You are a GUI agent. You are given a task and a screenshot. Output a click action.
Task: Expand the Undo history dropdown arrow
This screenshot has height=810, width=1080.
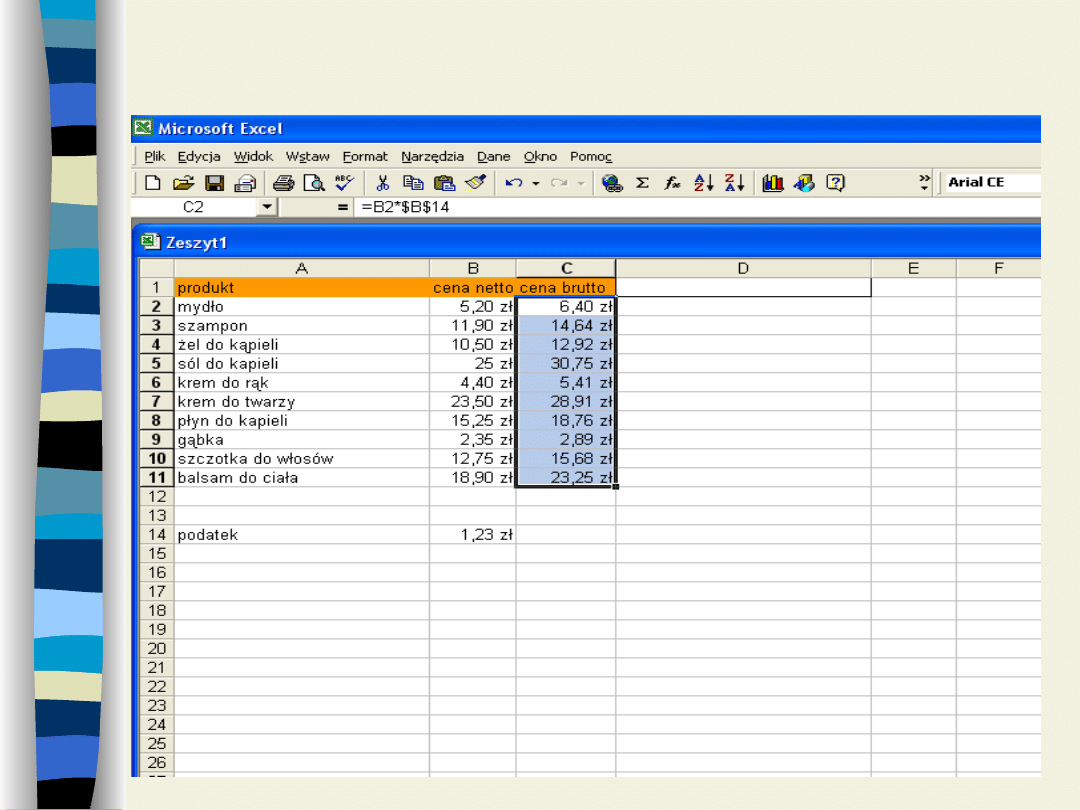point(536,183)
